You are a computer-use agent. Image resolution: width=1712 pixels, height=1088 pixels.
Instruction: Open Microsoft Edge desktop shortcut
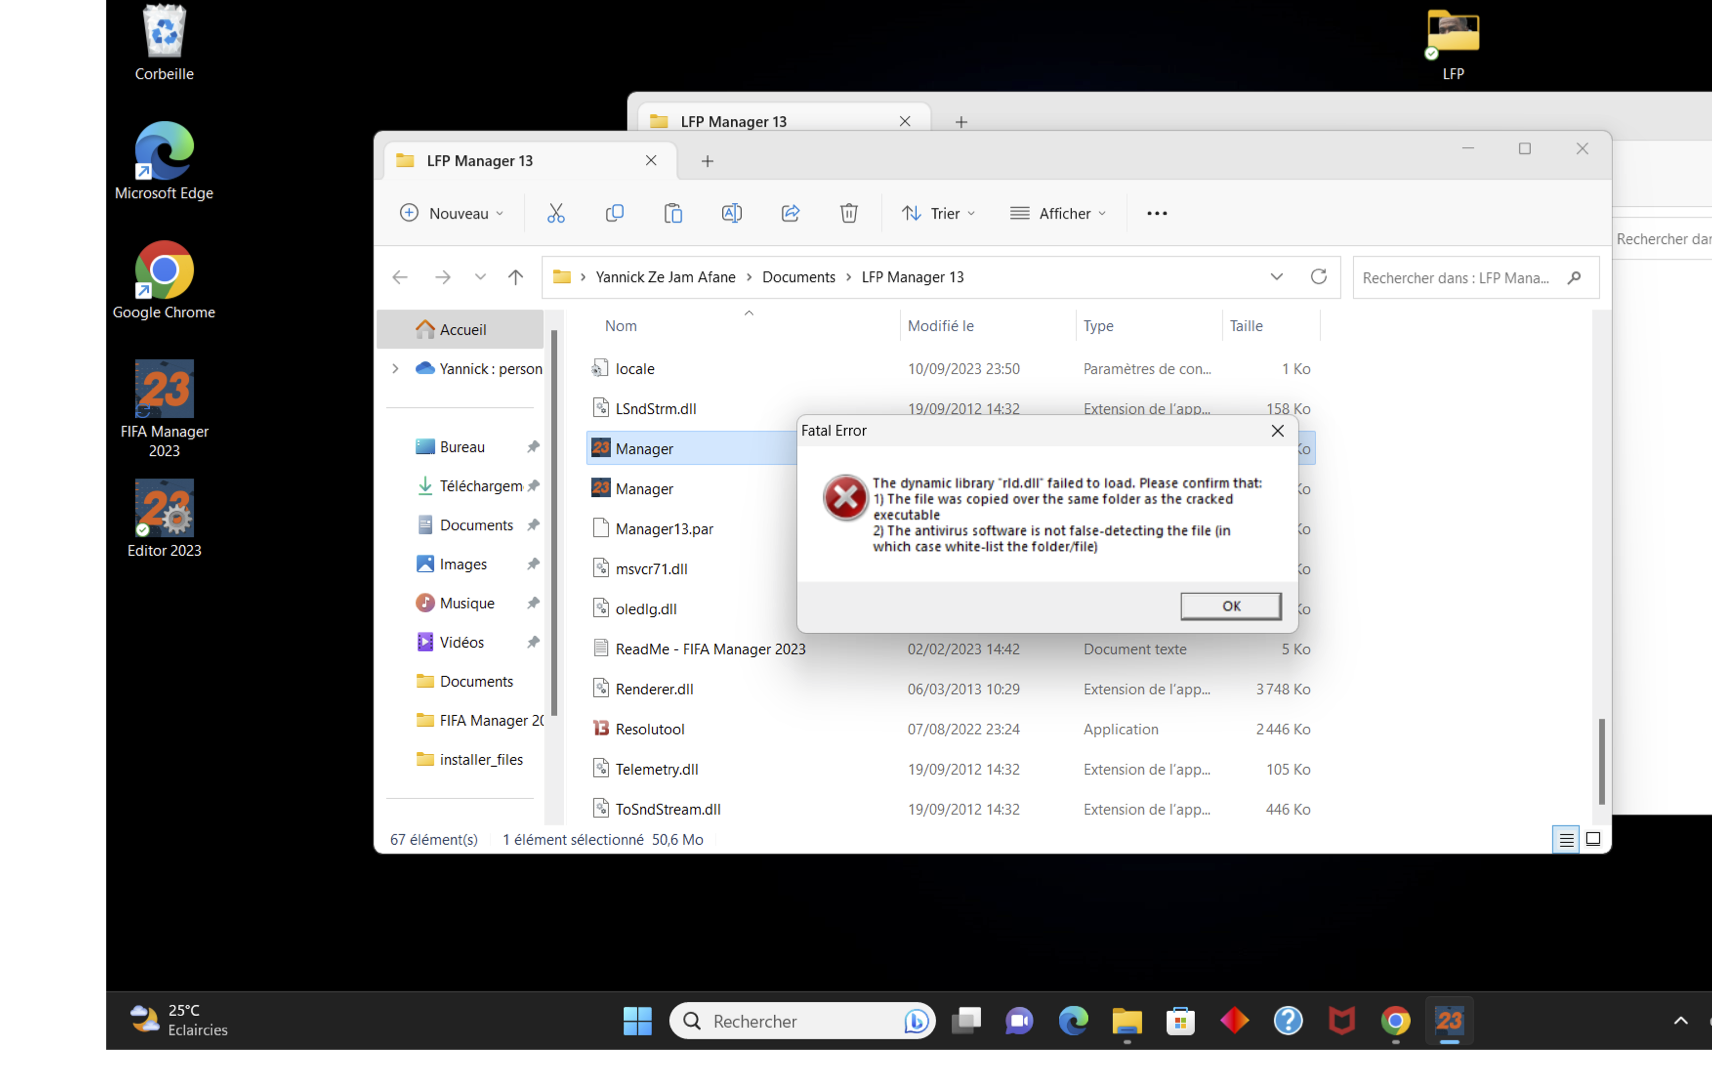164,161
